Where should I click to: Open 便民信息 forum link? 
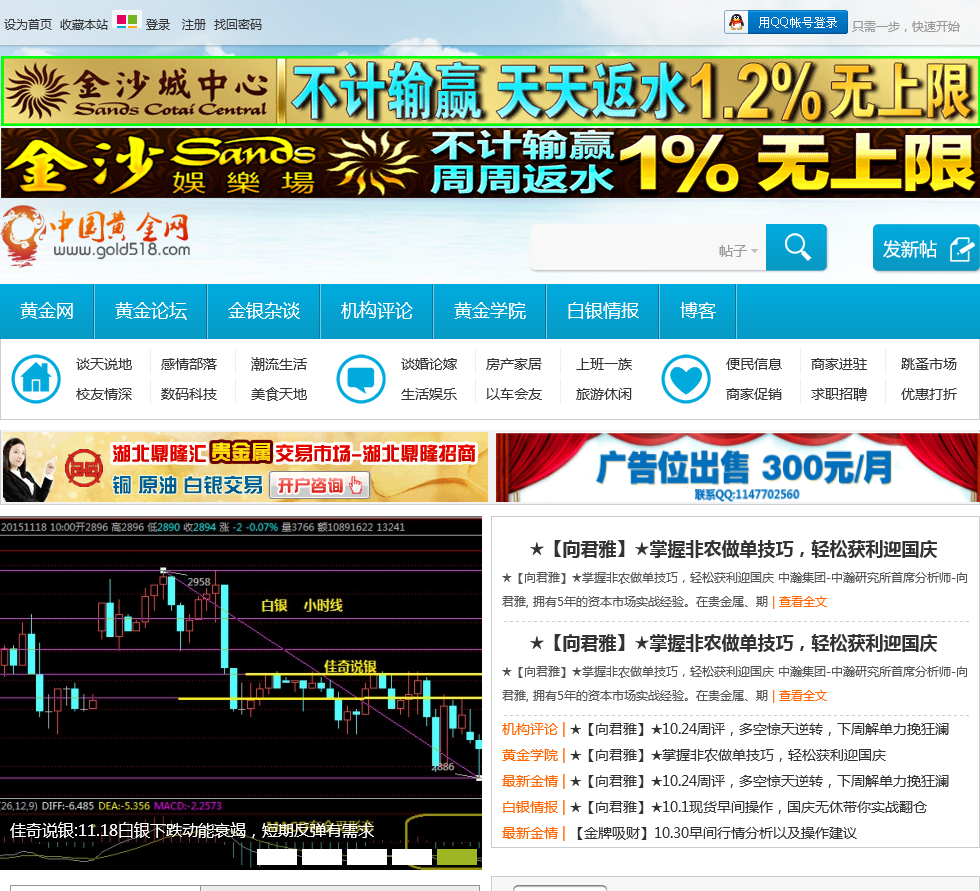pyautogui.click(x=754, y=364)
